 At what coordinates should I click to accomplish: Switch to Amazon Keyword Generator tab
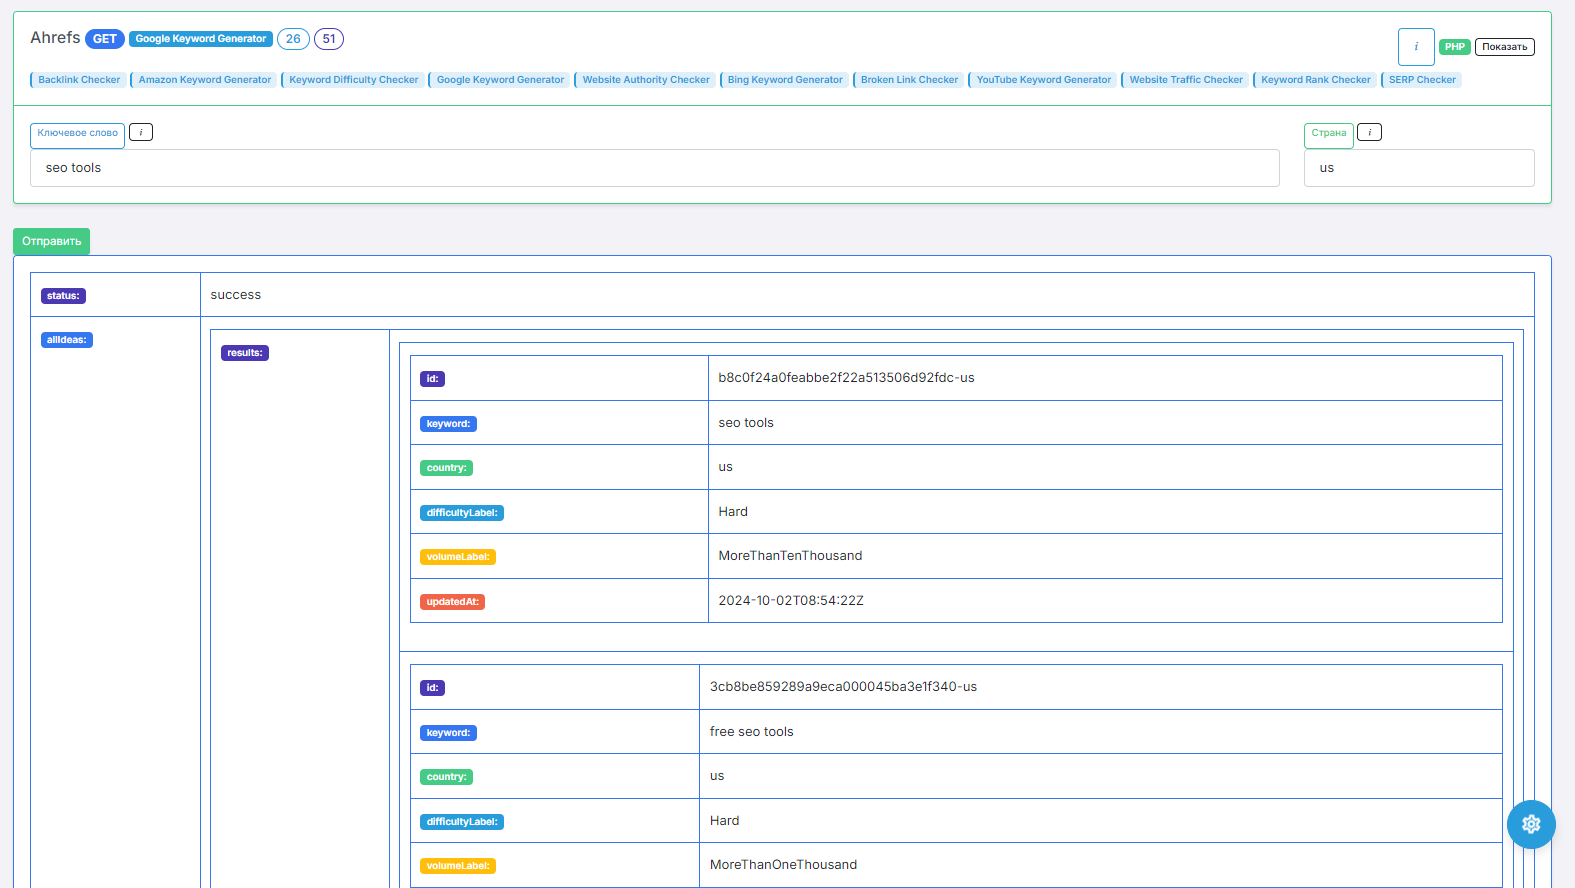204,80
